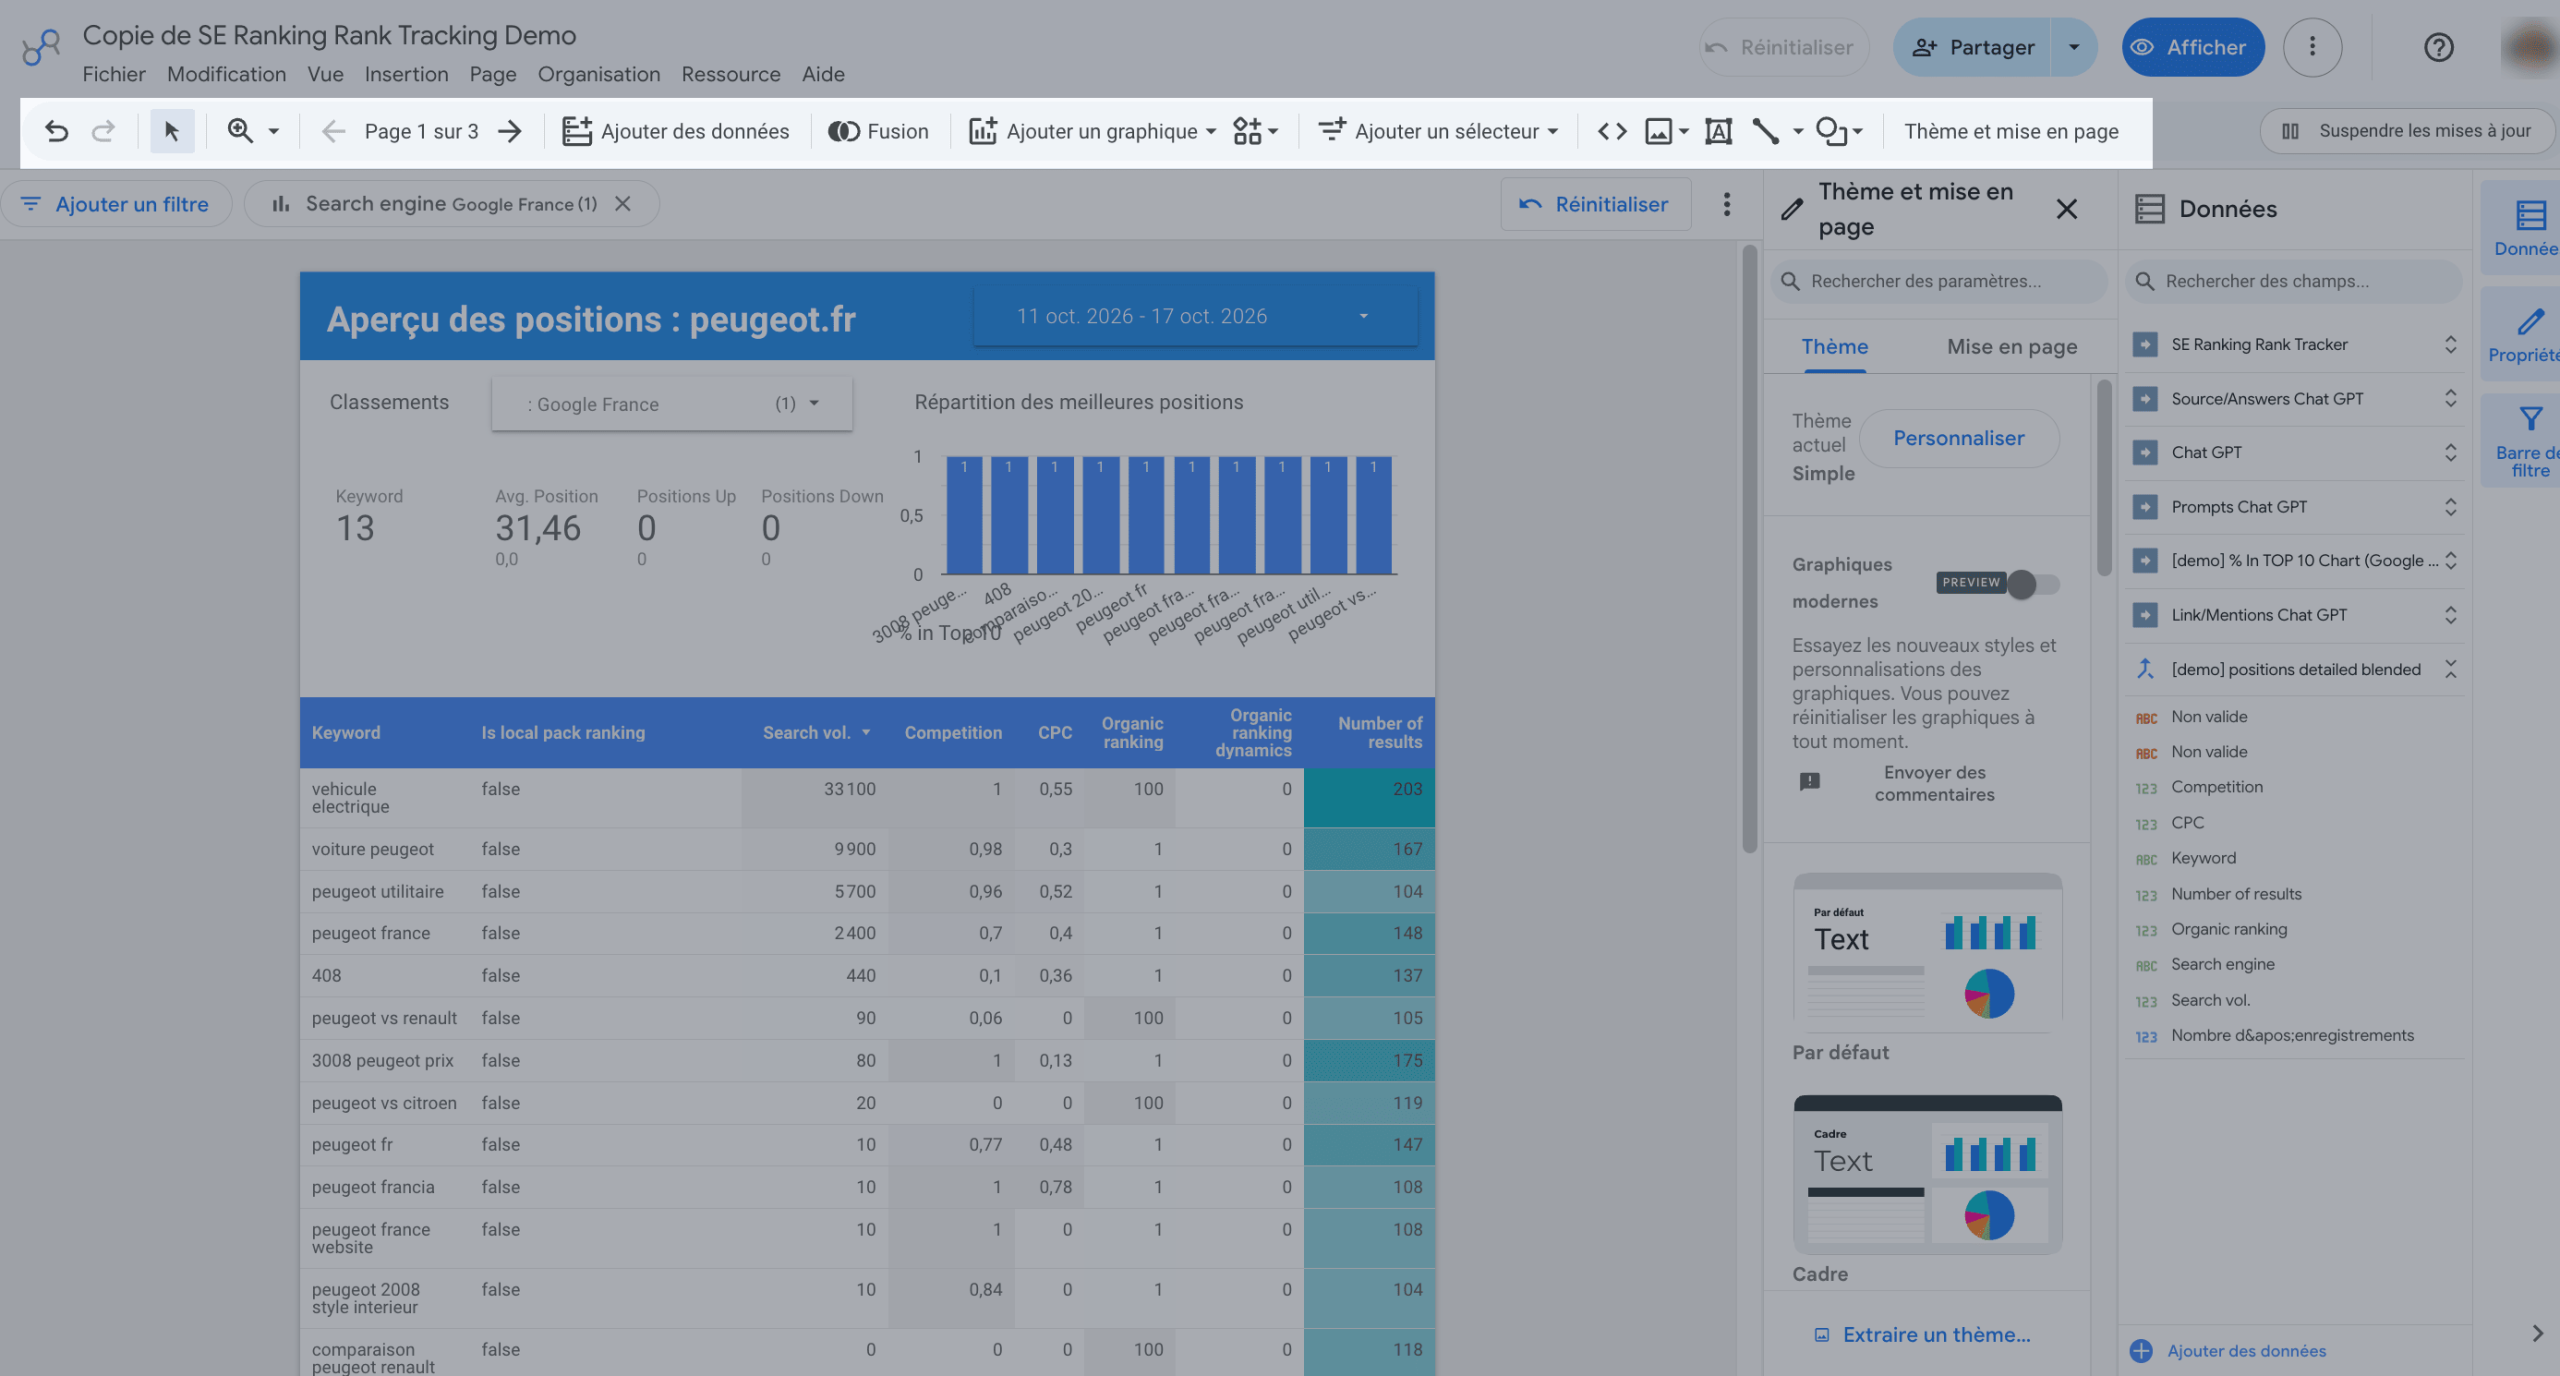This screenshot has width=2560, height=1376.
Task: Select the shape tool icon
Action: [x=1831, y=131]
